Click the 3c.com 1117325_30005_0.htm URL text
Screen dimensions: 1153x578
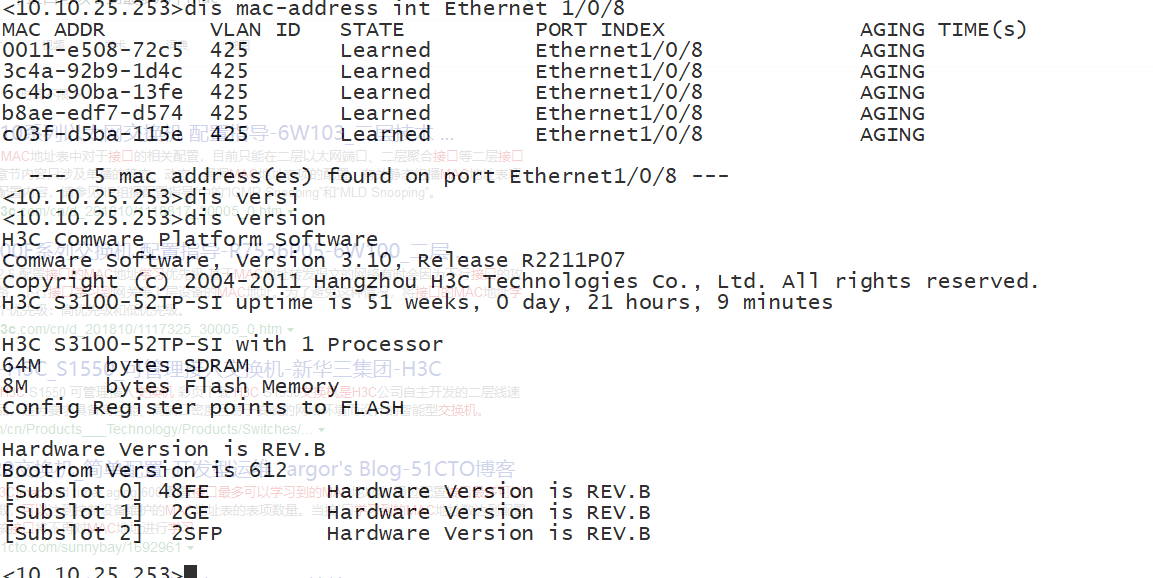pos(140,329)
